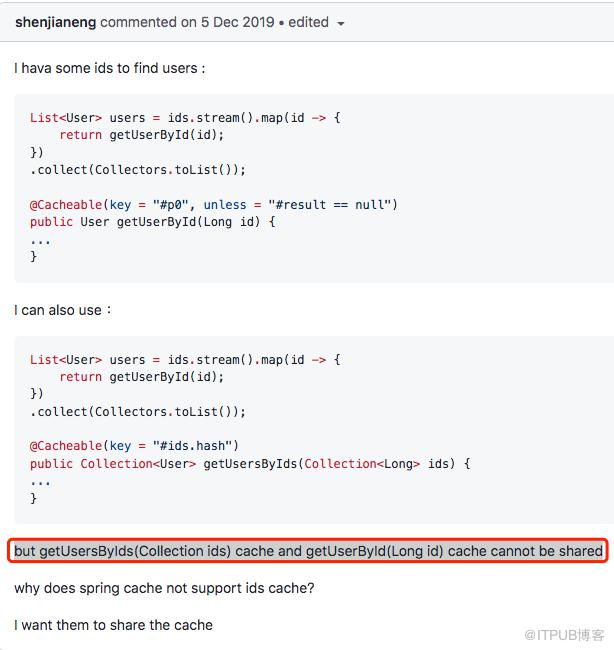614x650 pixels.
Task: Click "List<User> users" line in first code block
Action: (185, 117)
